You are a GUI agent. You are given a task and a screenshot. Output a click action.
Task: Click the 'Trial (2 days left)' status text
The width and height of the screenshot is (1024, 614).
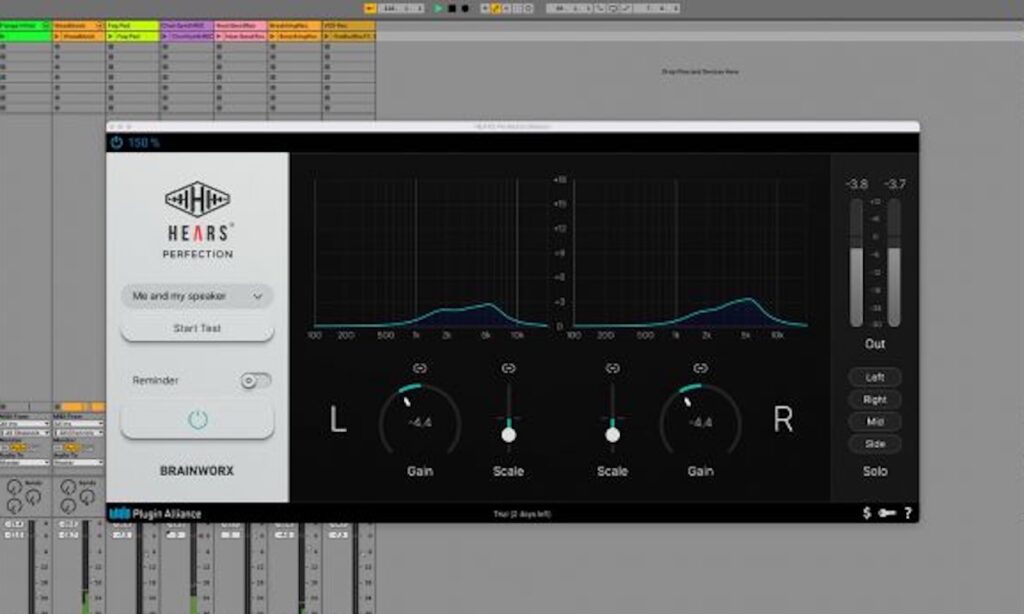click(522, 514)
